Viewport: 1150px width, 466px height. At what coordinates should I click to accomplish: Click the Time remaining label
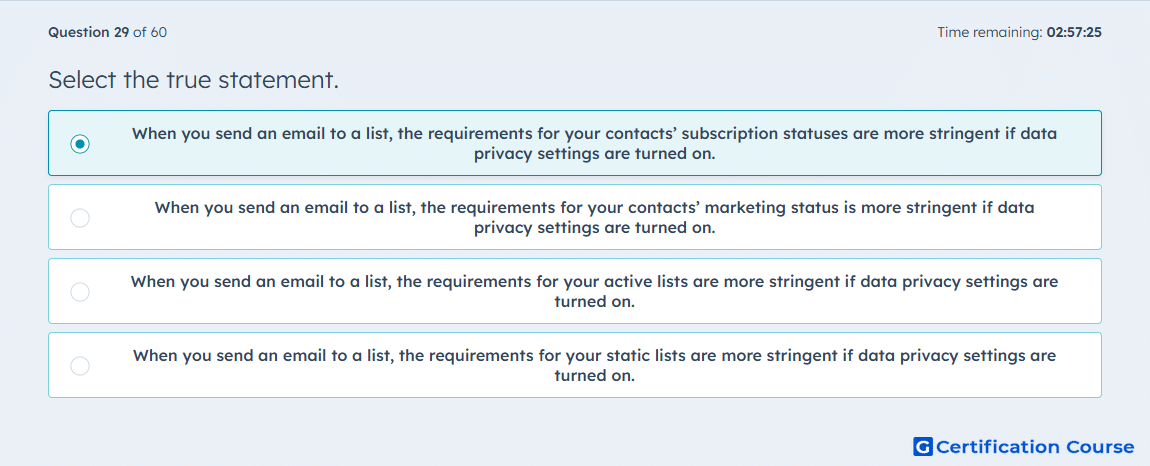tap(991, 32)
